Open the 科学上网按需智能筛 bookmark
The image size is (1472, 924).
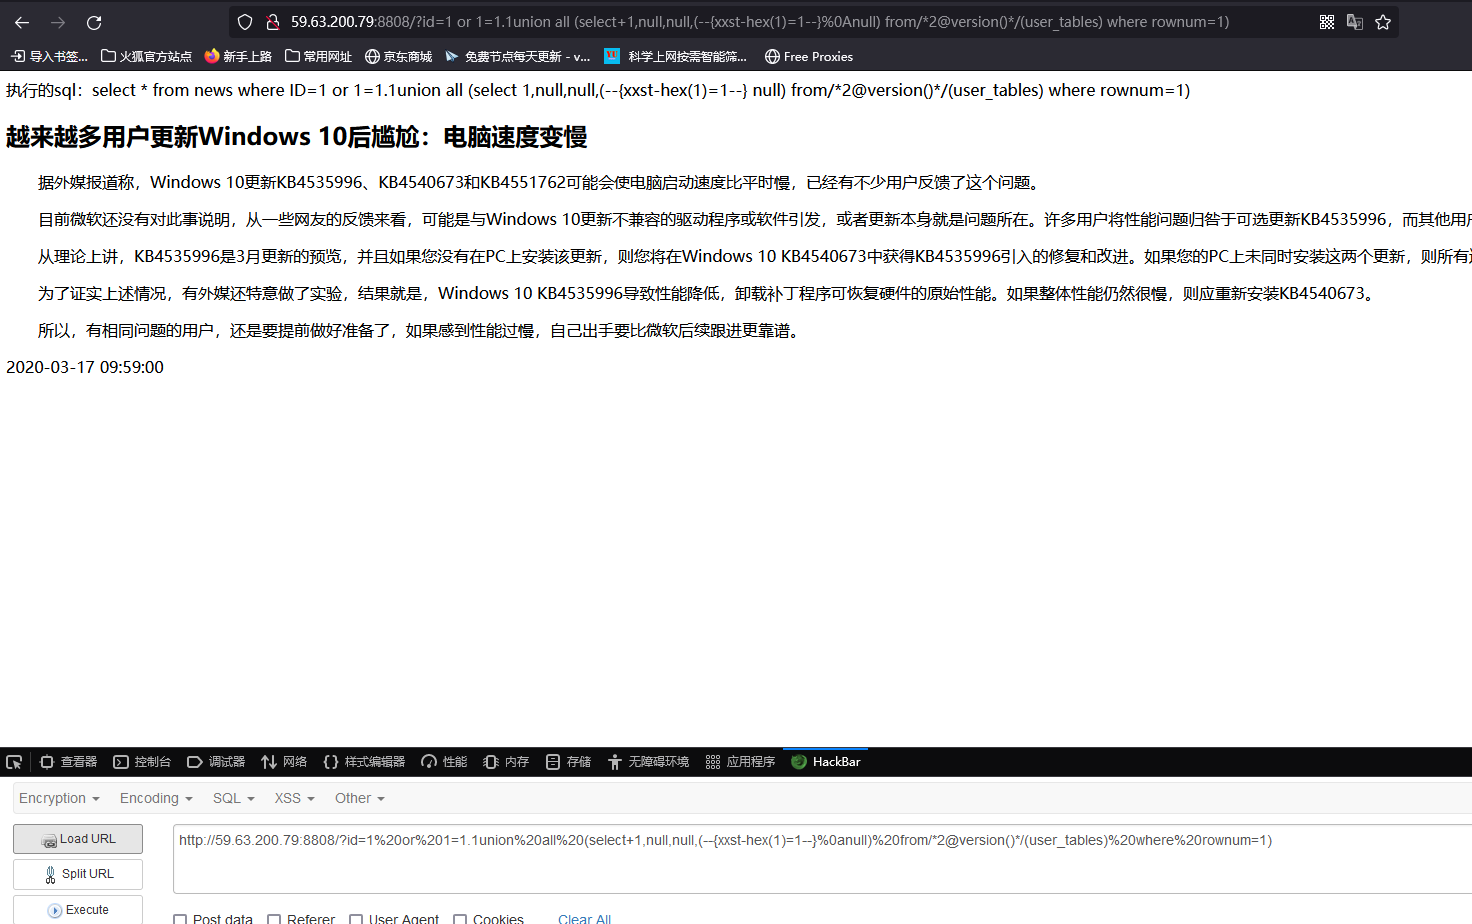675,57
